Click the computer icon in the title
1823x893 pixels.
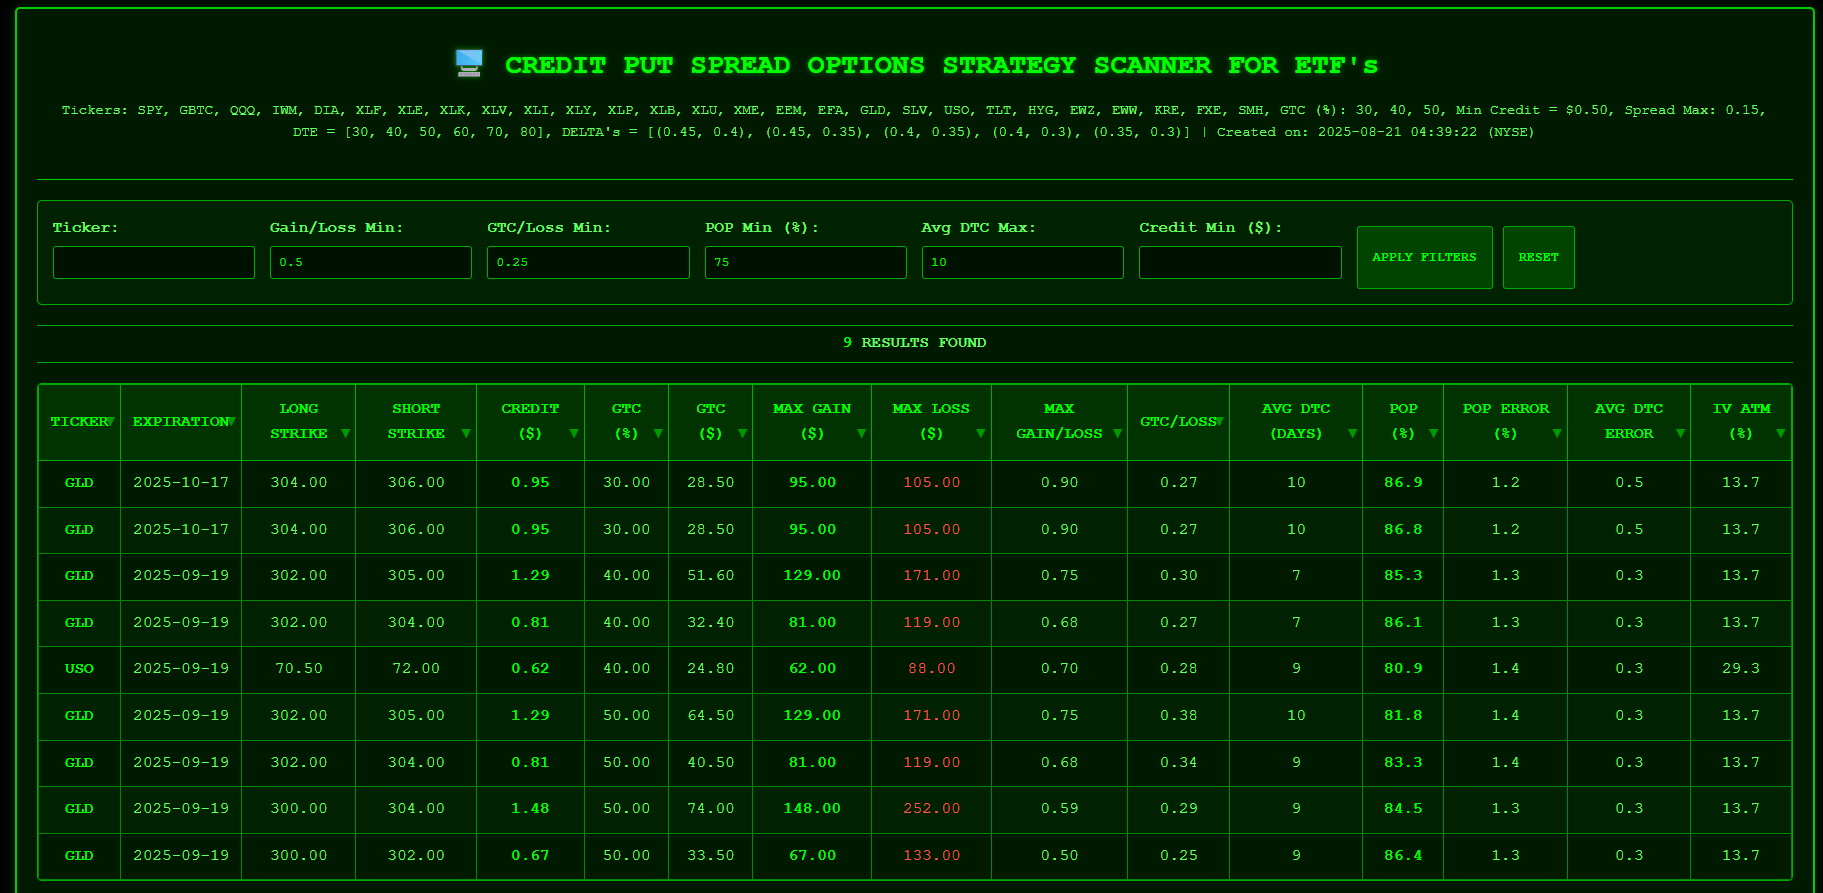pyautogui.click(x=469, y=64)
